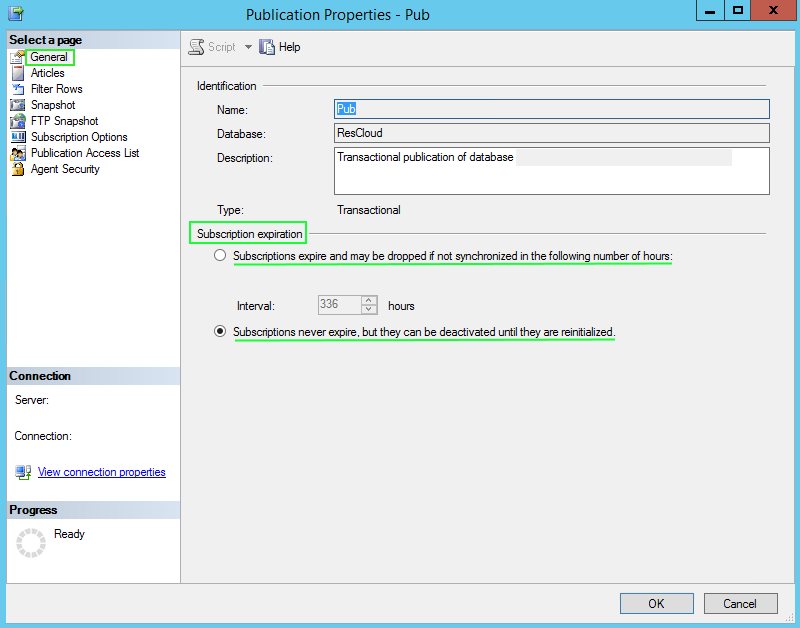Click the Filter Rows page icon
The image size is (800, 628).
[x=17, y=89]
